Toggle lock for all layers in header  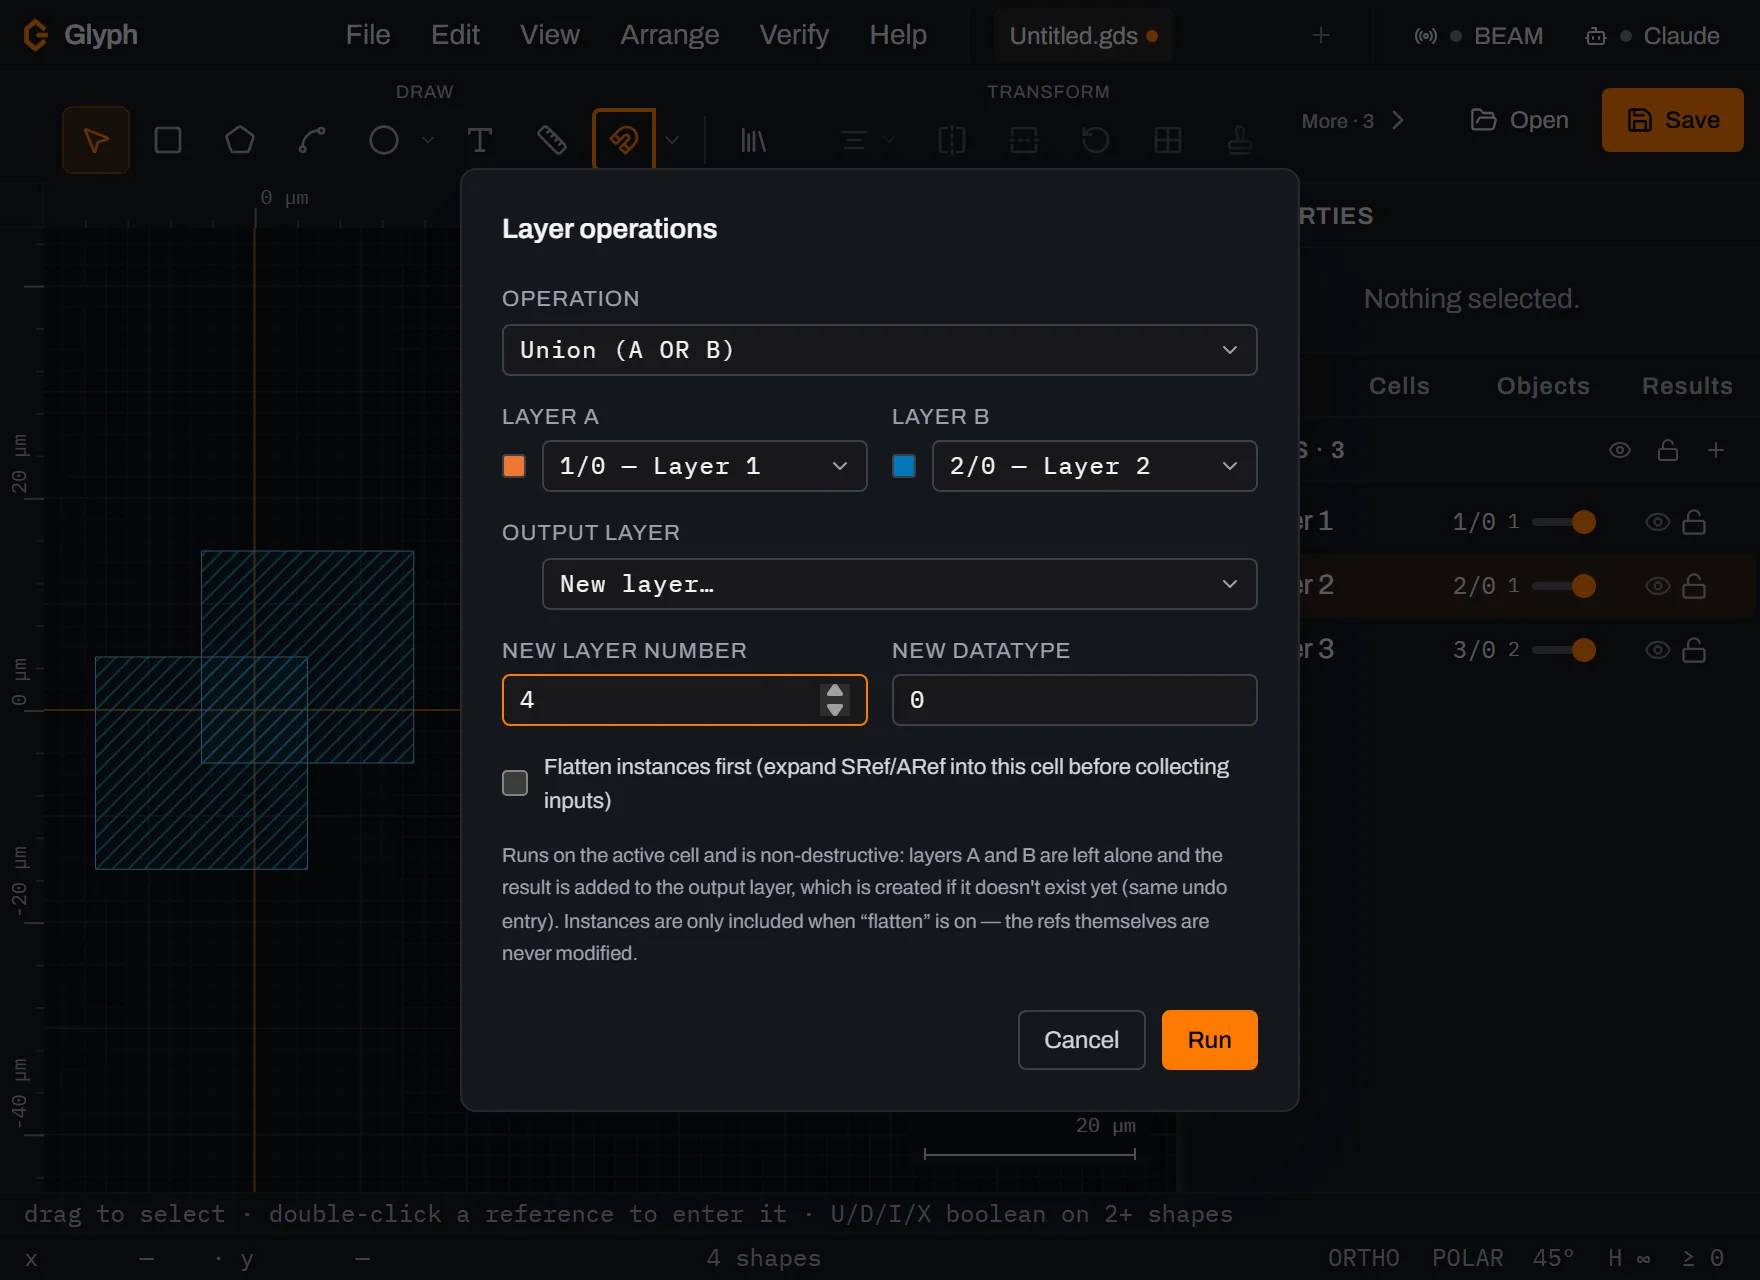tap(1668, 450)
